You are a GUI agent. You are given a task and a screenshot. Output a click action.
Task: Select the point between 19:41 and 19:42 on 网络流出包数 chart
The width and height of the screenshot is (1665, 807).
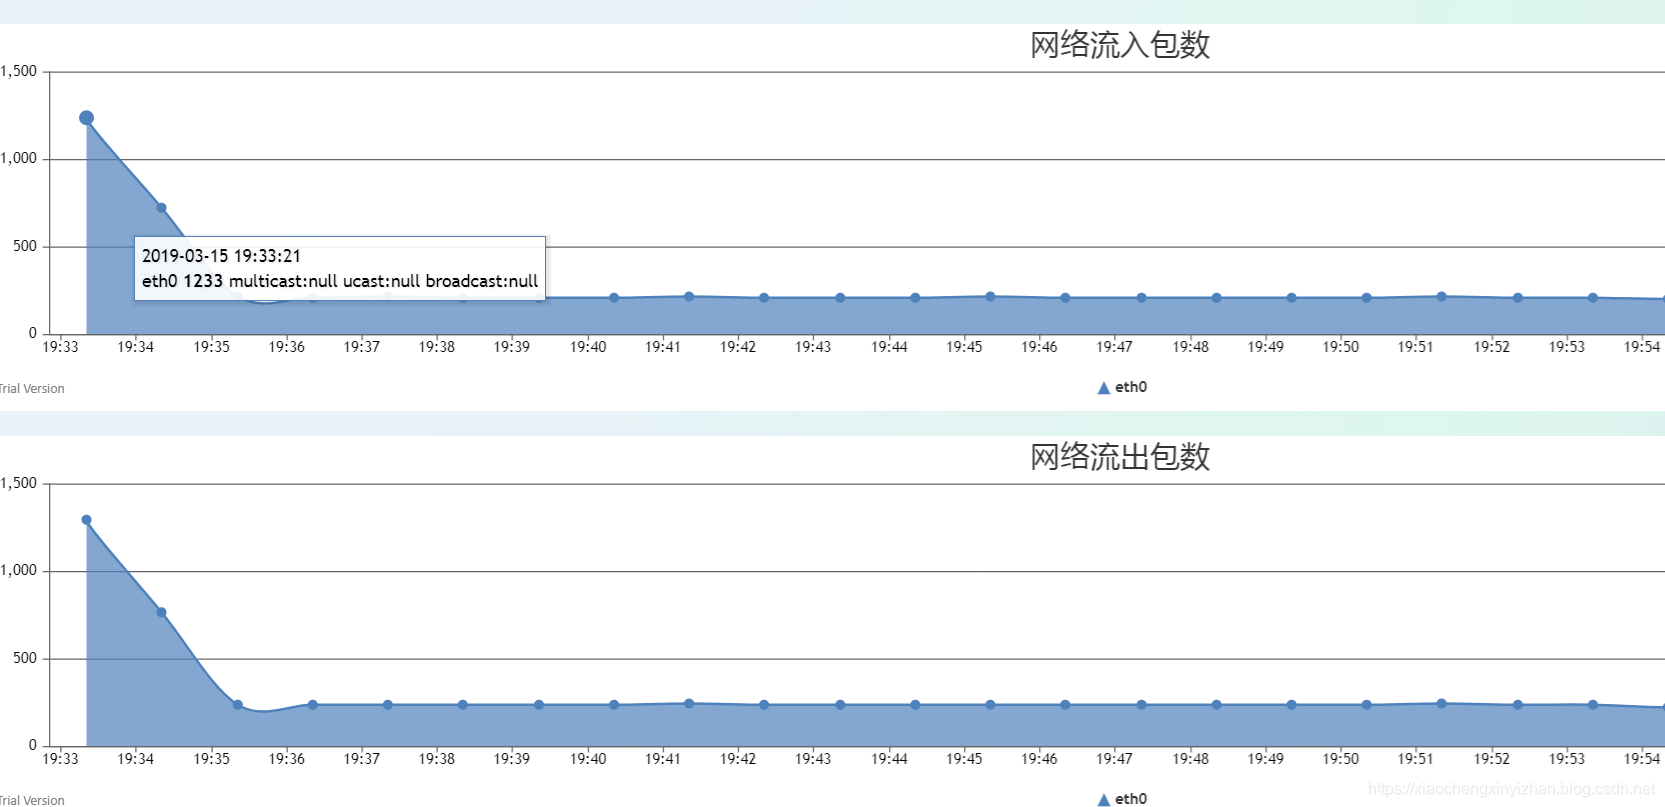coord(689,704)
